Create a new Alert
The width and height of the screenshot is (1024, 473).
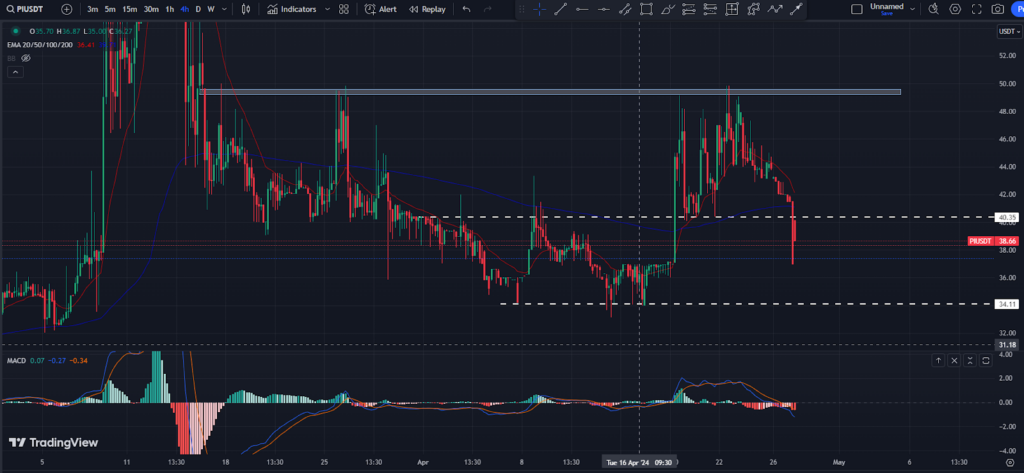click(381, 9)
